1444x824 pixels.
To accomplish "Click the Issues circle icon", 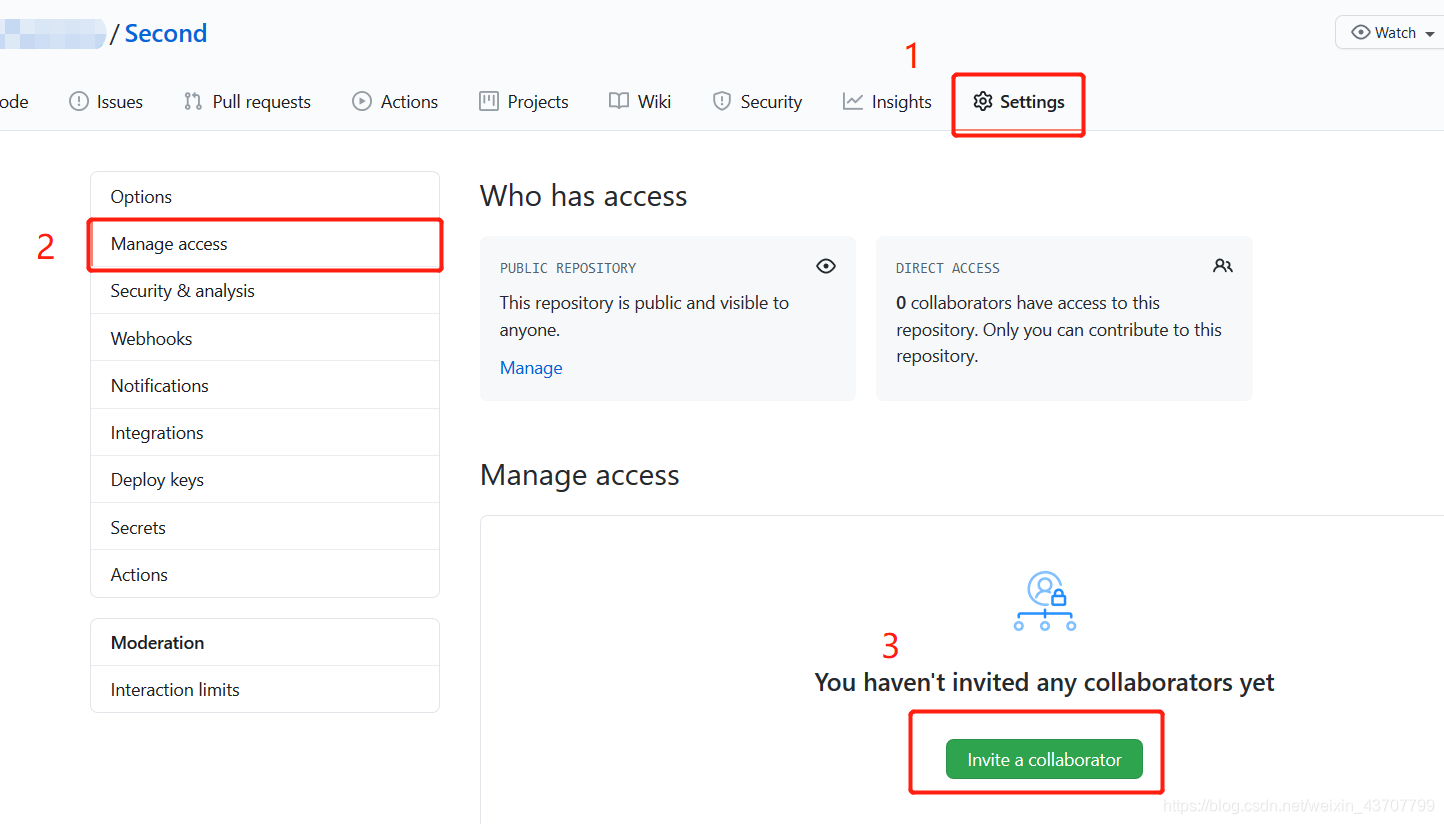I will (79, 101).
